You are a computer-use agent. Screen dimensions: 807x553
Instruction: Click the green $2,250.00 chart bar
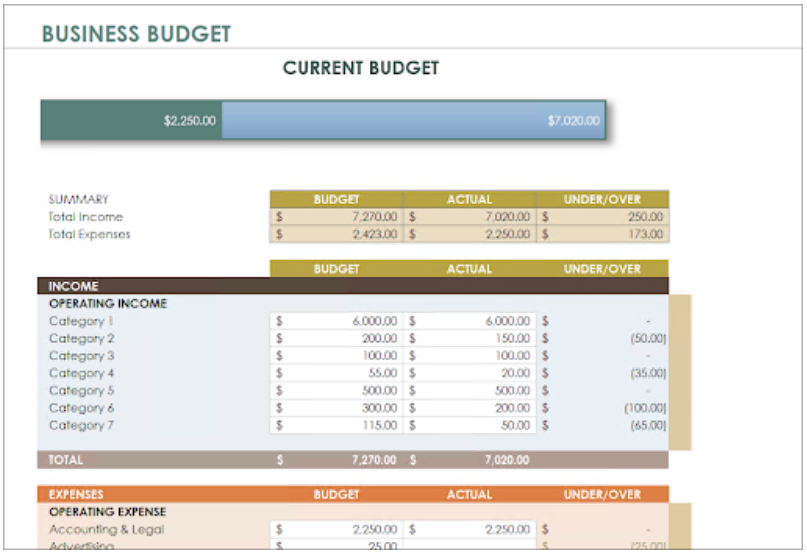(x=131, y=120)
